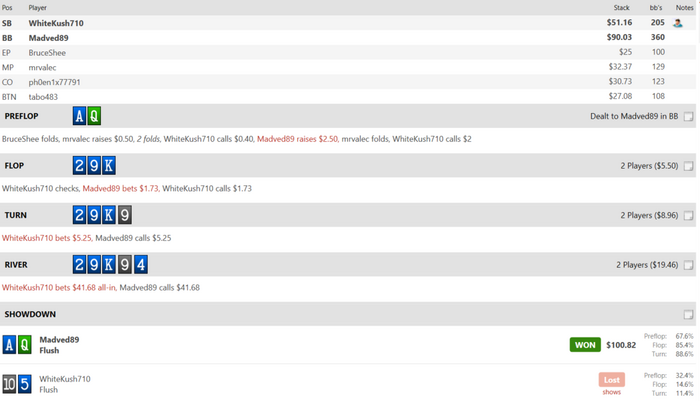
Task: Click the red 'shows' link under Lost
Action: 612,392
